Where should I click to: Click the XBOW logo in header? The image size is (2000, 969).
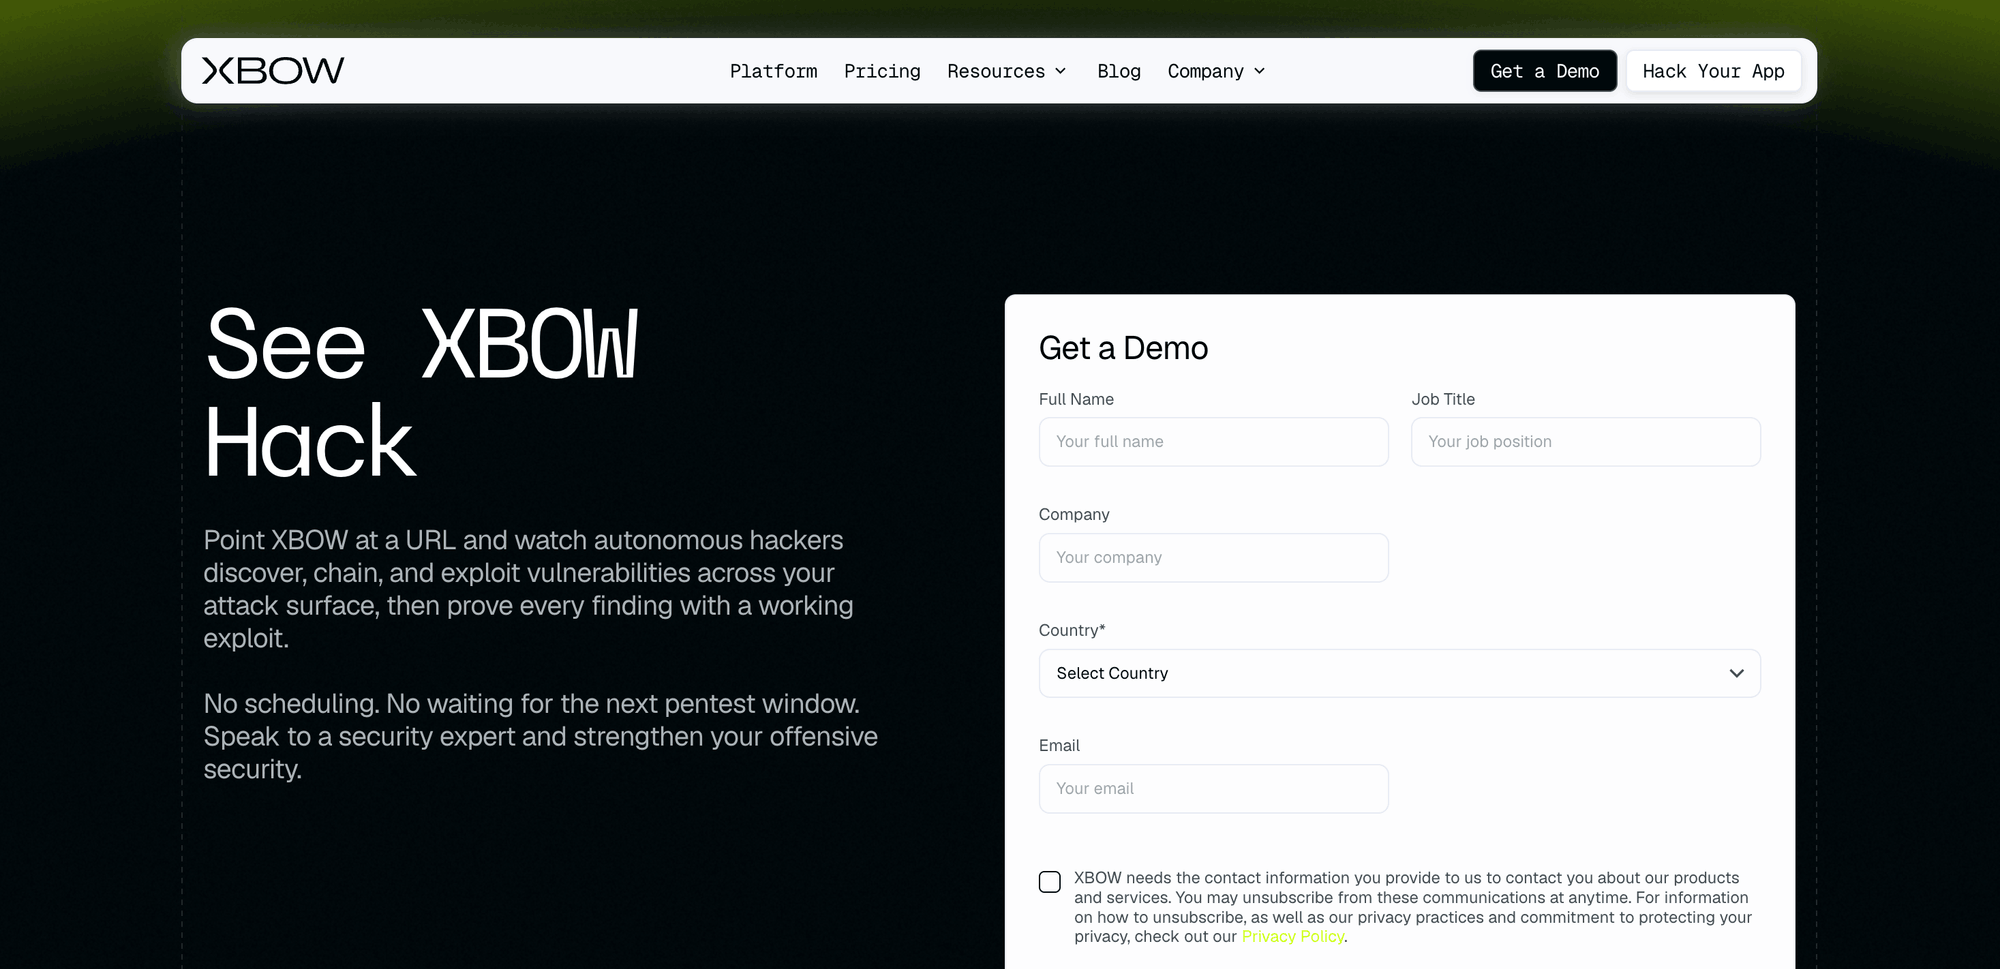pos(273,71)
